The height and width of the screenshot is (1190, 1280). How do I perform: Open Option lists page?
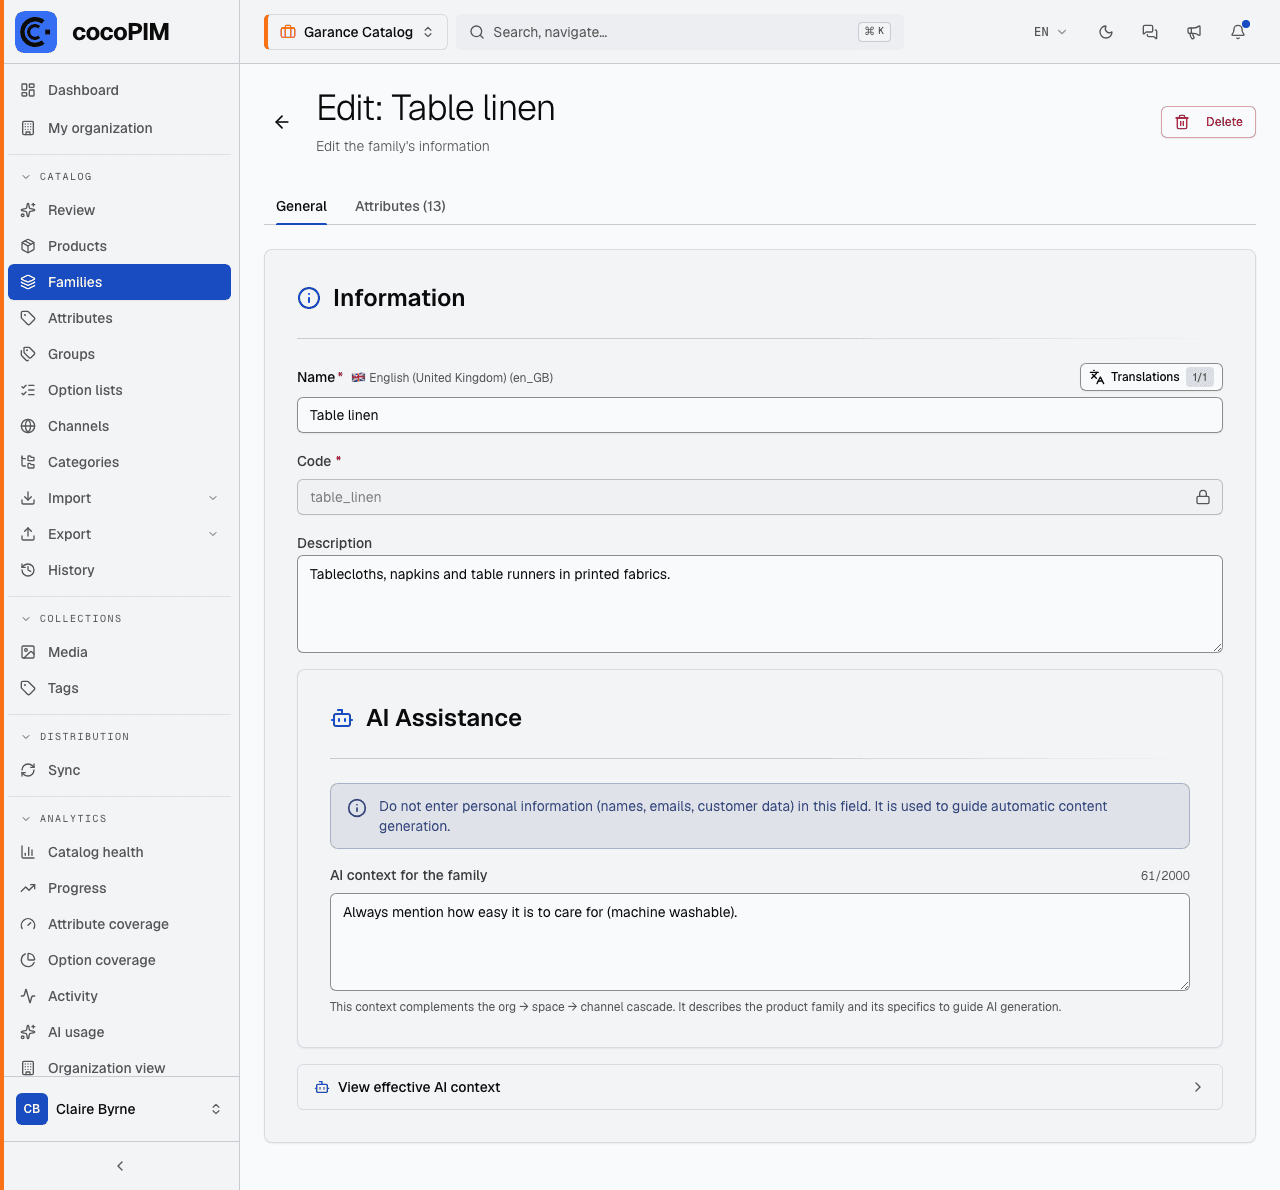[120, 390]
